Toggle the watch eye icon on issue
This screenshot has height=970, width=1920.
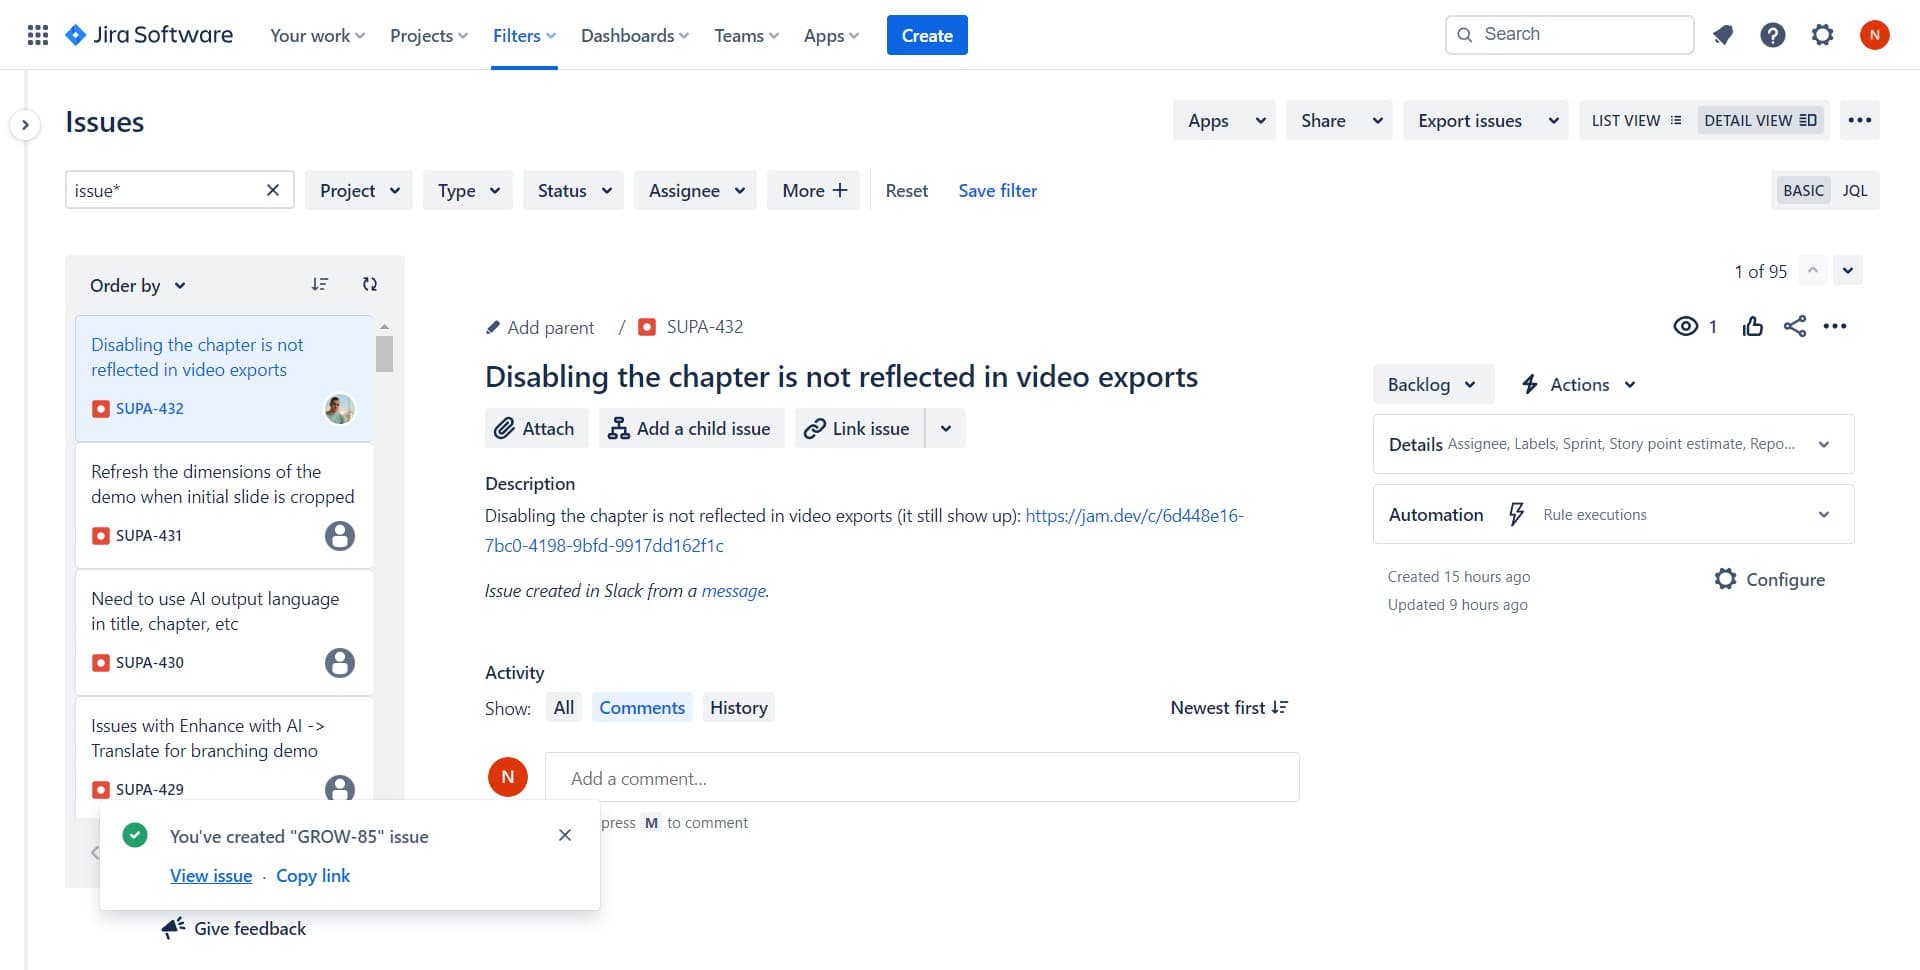pyautogui.click(x=1685, y=327)
